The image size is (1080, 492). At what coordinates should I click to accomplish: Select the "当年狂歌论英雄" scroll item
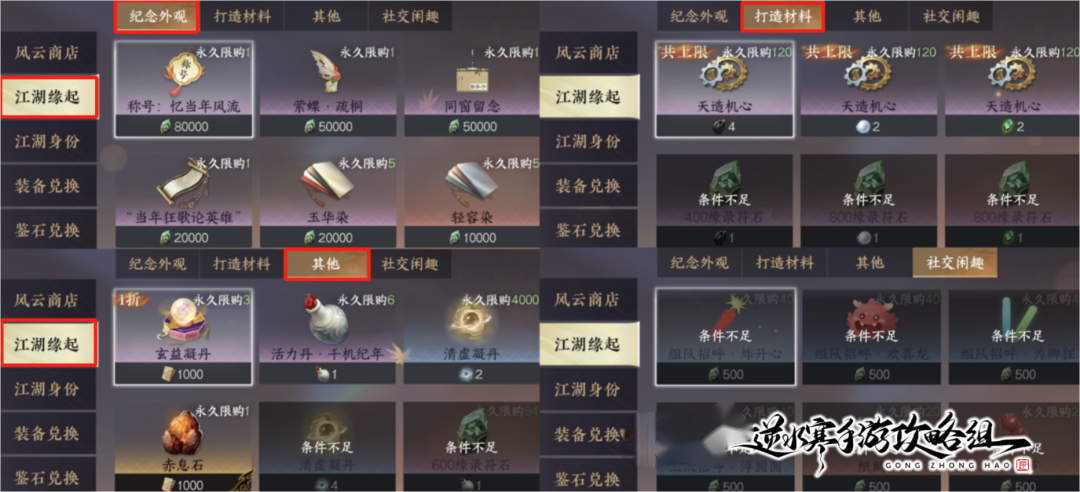tap(183, 201)
